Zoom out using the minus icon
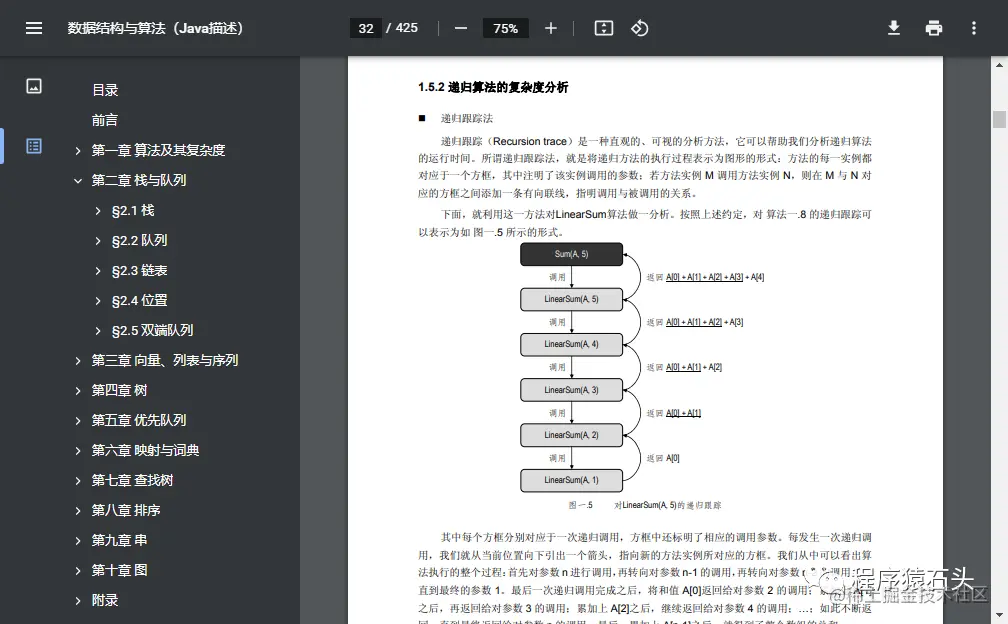Image resolution: width=1008 pixels, height=624 pixels. [460, 28]
